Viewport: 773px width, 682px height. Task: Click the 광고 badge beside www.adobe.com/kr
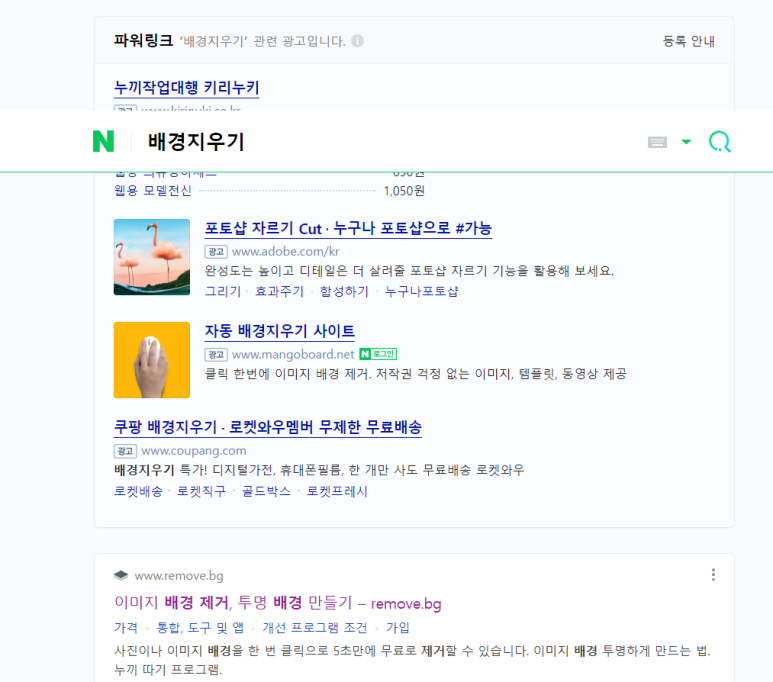click(x=216, y=251)
